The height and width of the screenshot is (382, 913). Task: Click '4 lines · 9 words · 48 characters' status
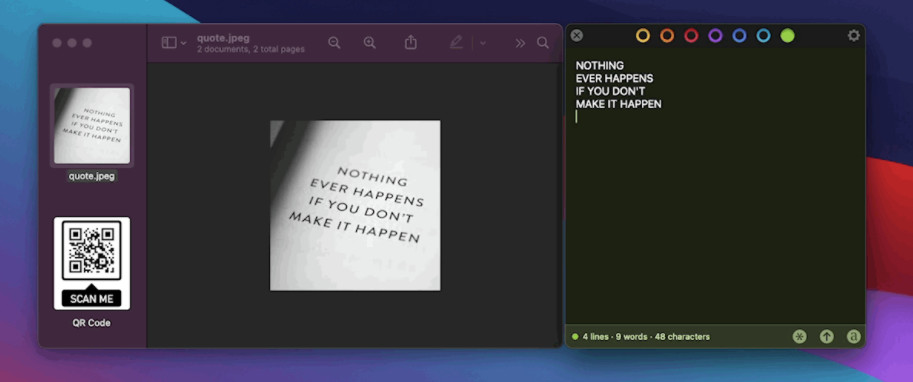coord(646,337)
